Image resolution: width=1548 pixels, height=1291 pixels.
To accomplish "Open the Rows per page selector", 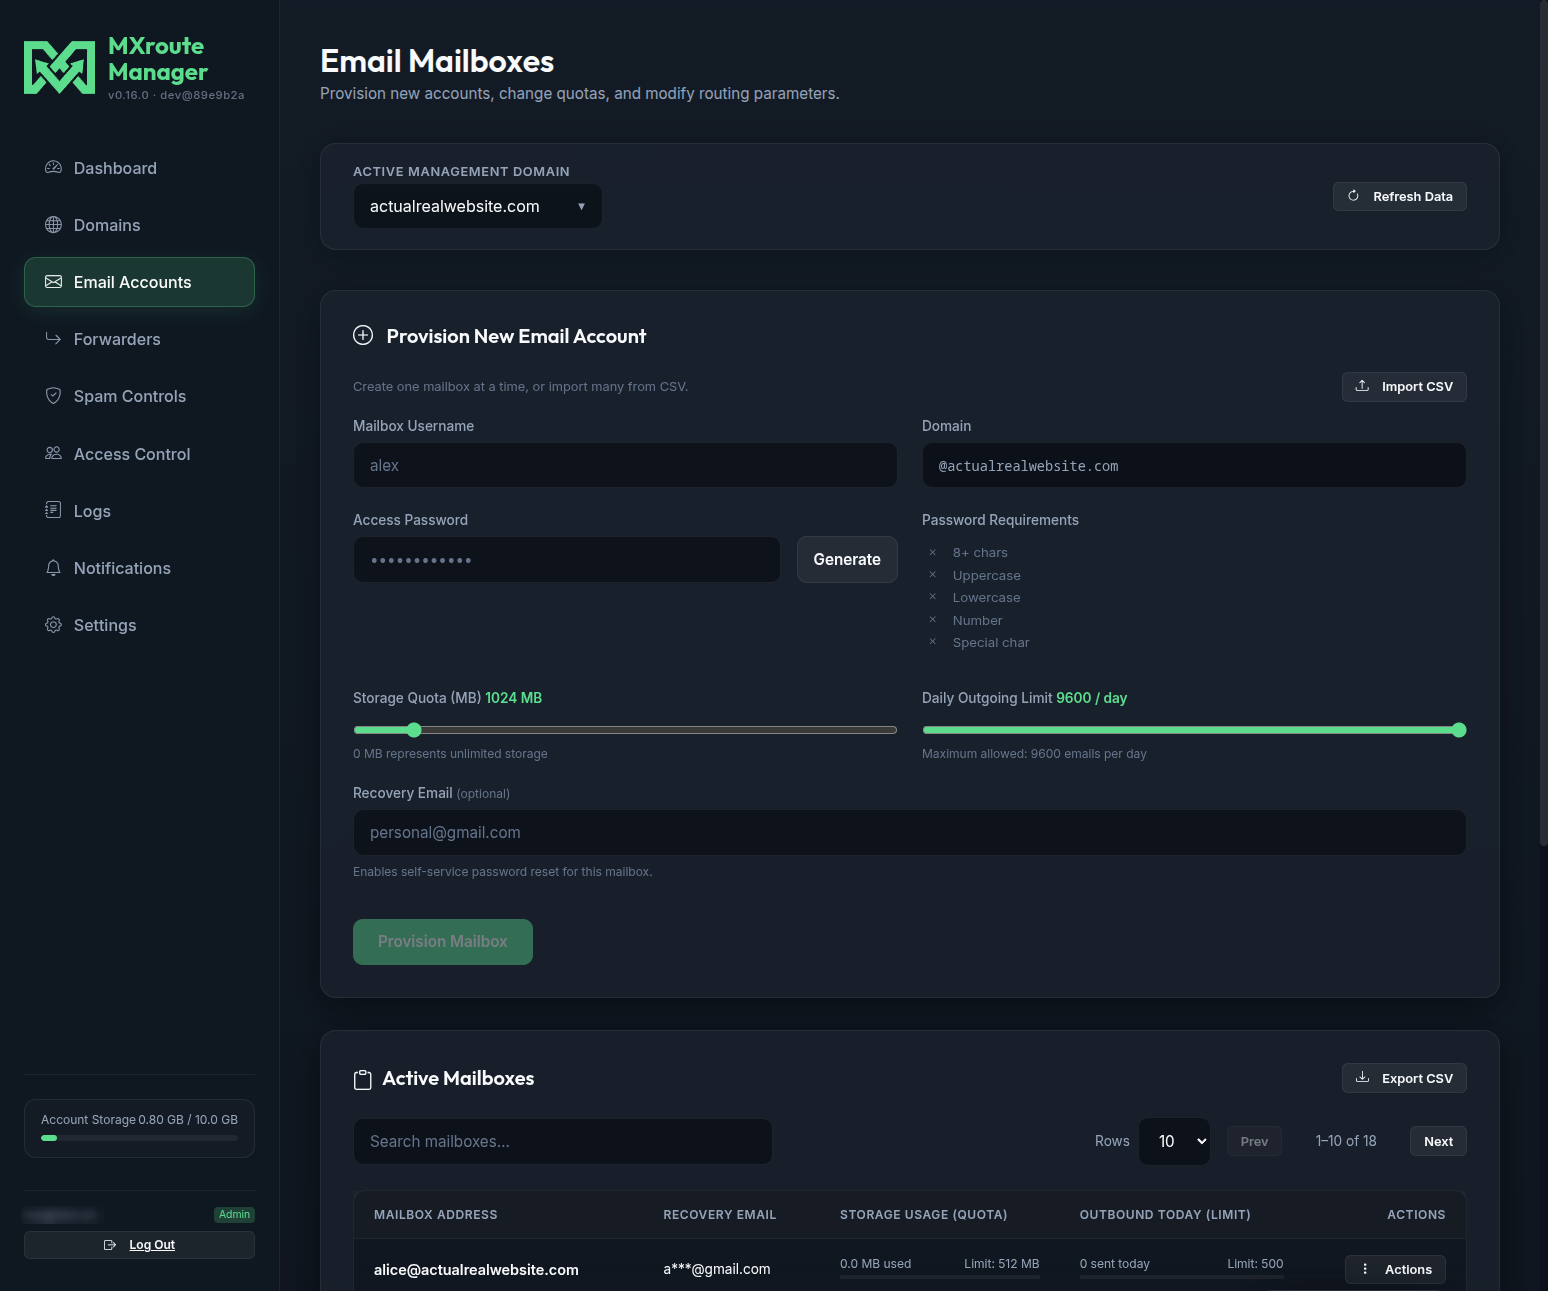I will coord(1175,1141).
